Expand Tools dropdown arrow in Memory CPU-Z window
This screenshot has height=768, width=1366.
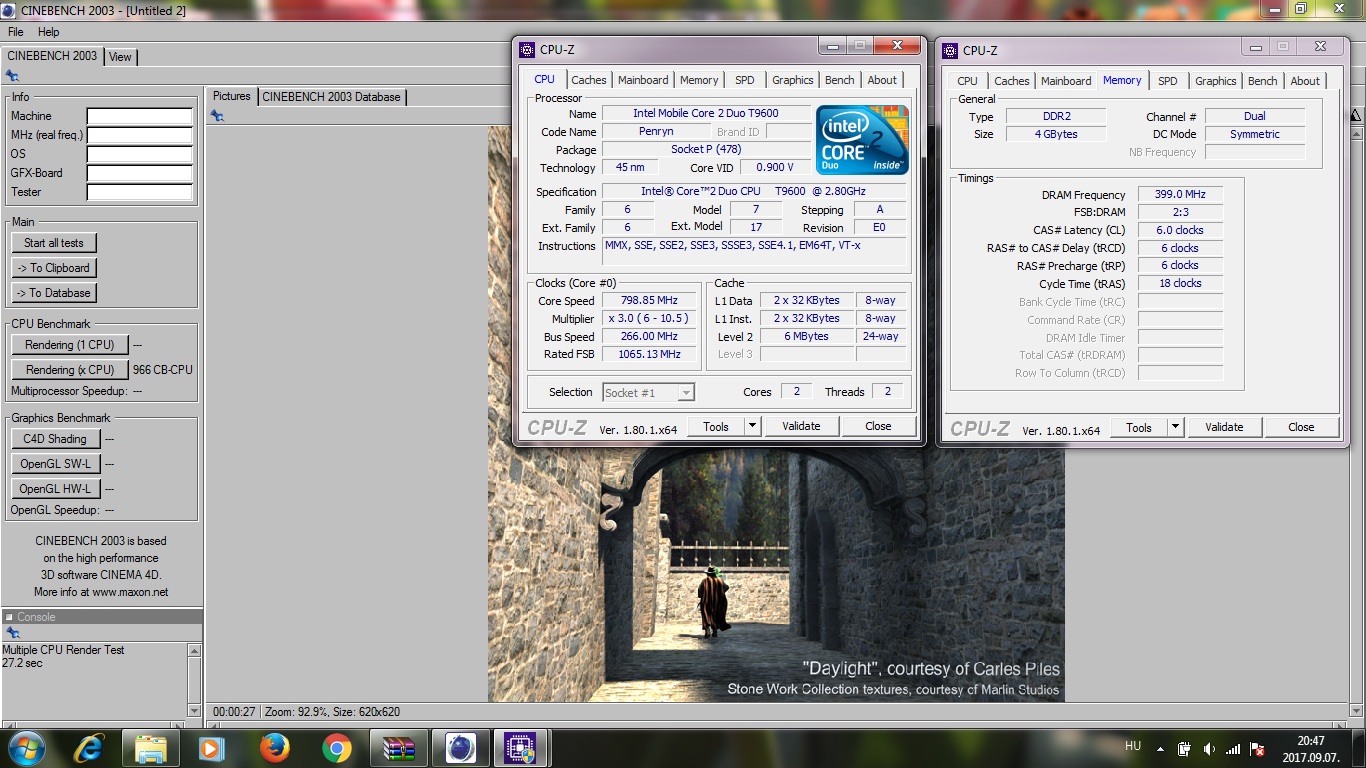[1175, 427]
